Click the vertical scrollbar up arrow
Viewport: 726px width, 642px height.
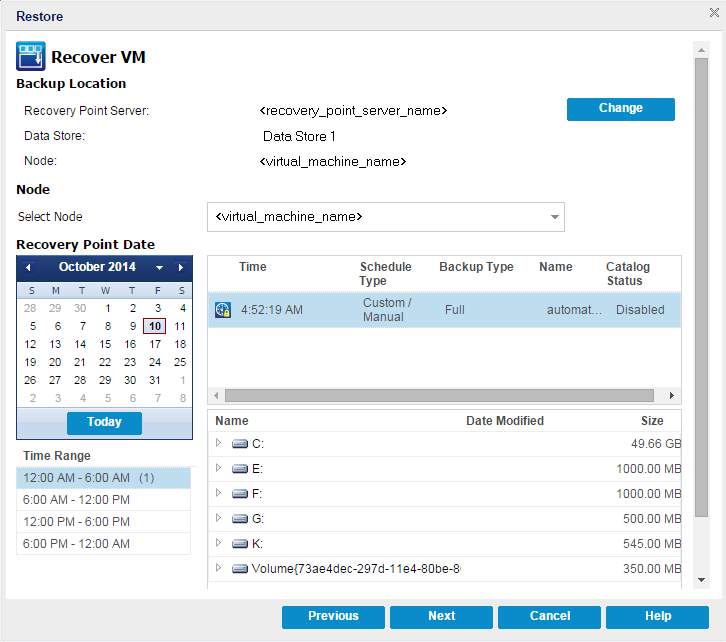701,50
